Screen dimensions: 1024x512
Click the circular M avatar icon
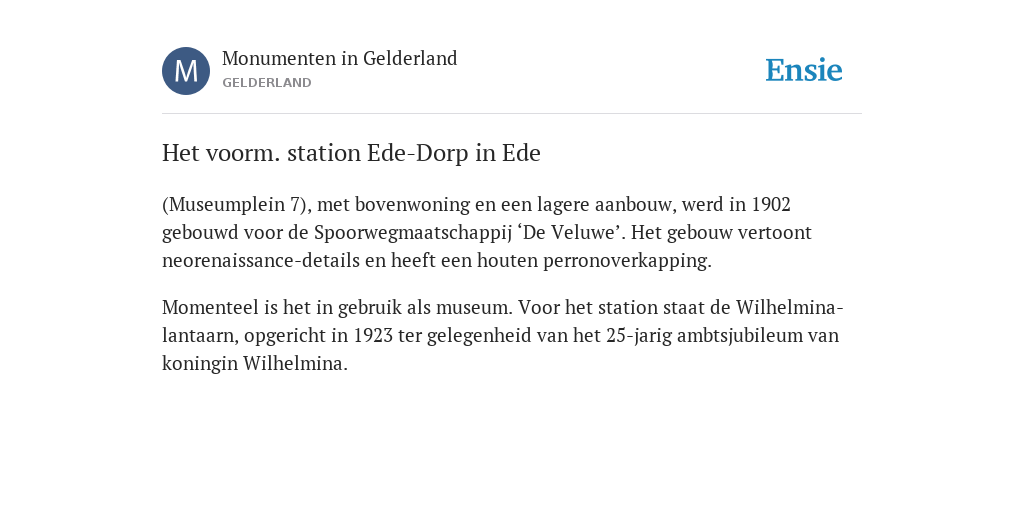tap(186, 71)
